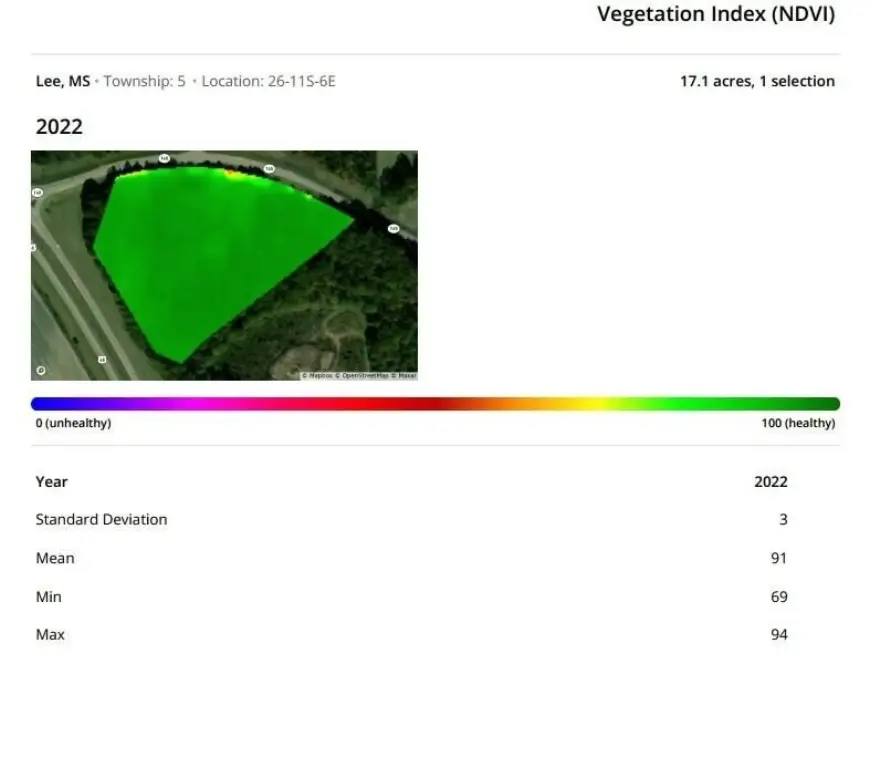The width and height of the screenshot is (870, 768).
Task: Click the highway shield at map's bottom road
Action: tap(102, 359)
